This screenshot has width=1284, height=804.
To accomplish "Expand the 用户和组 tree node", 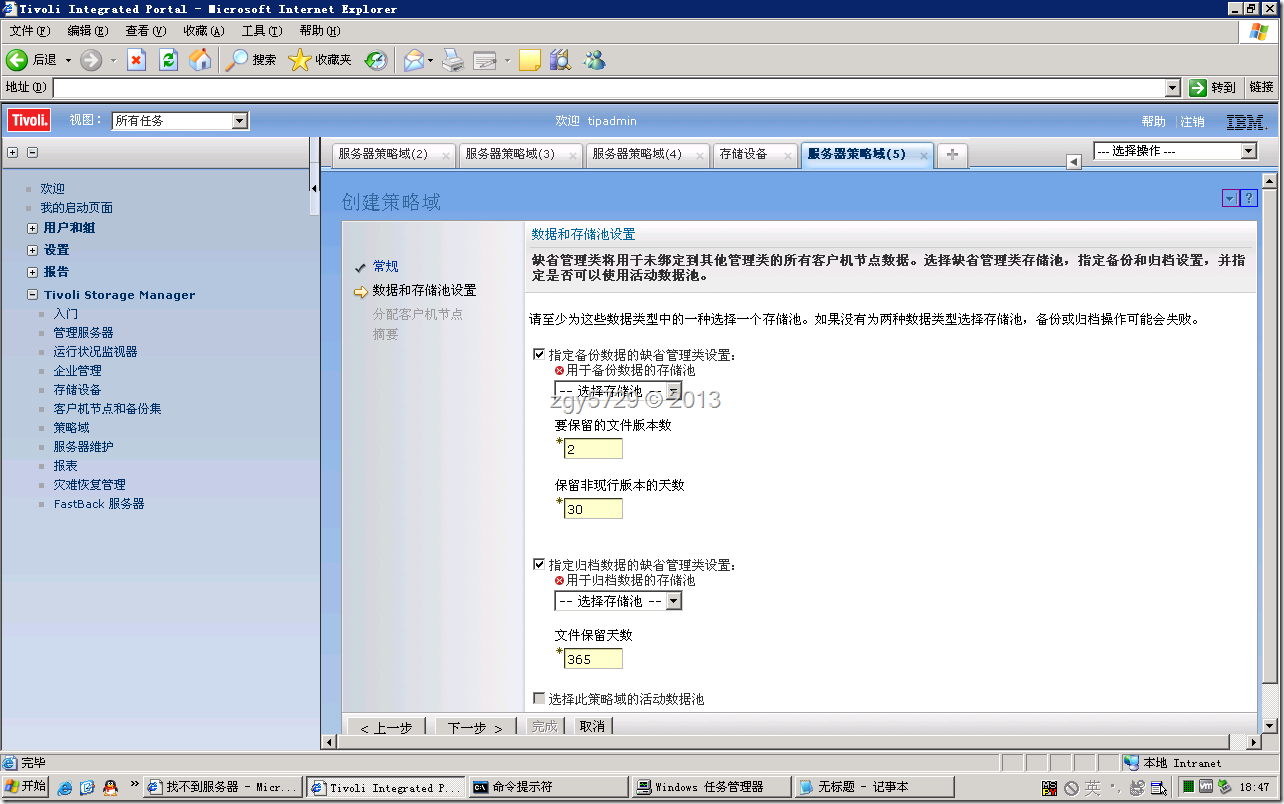I will 33,228.
